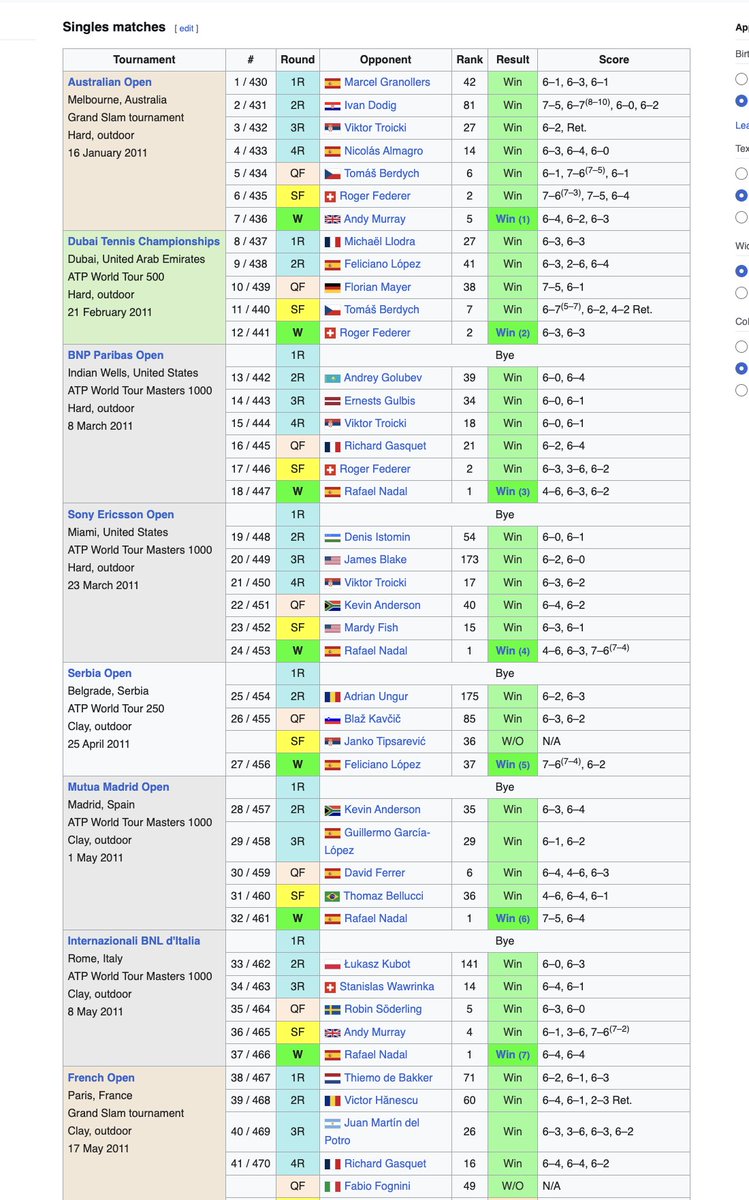Click the Serbia flag beside Janko Tipsarević
The width and height of the screenshot is (749, 1200).
point(332,741)
